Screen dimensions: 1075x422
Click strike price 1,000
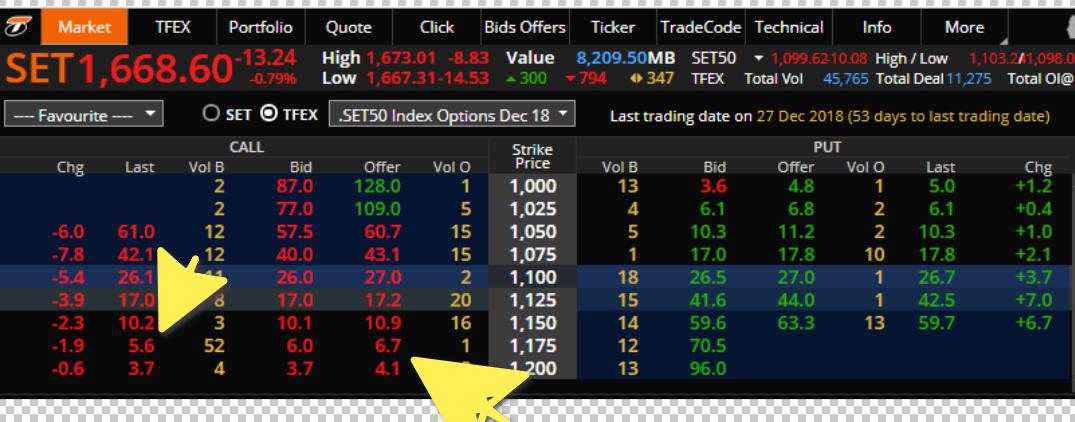coord(533,186)
